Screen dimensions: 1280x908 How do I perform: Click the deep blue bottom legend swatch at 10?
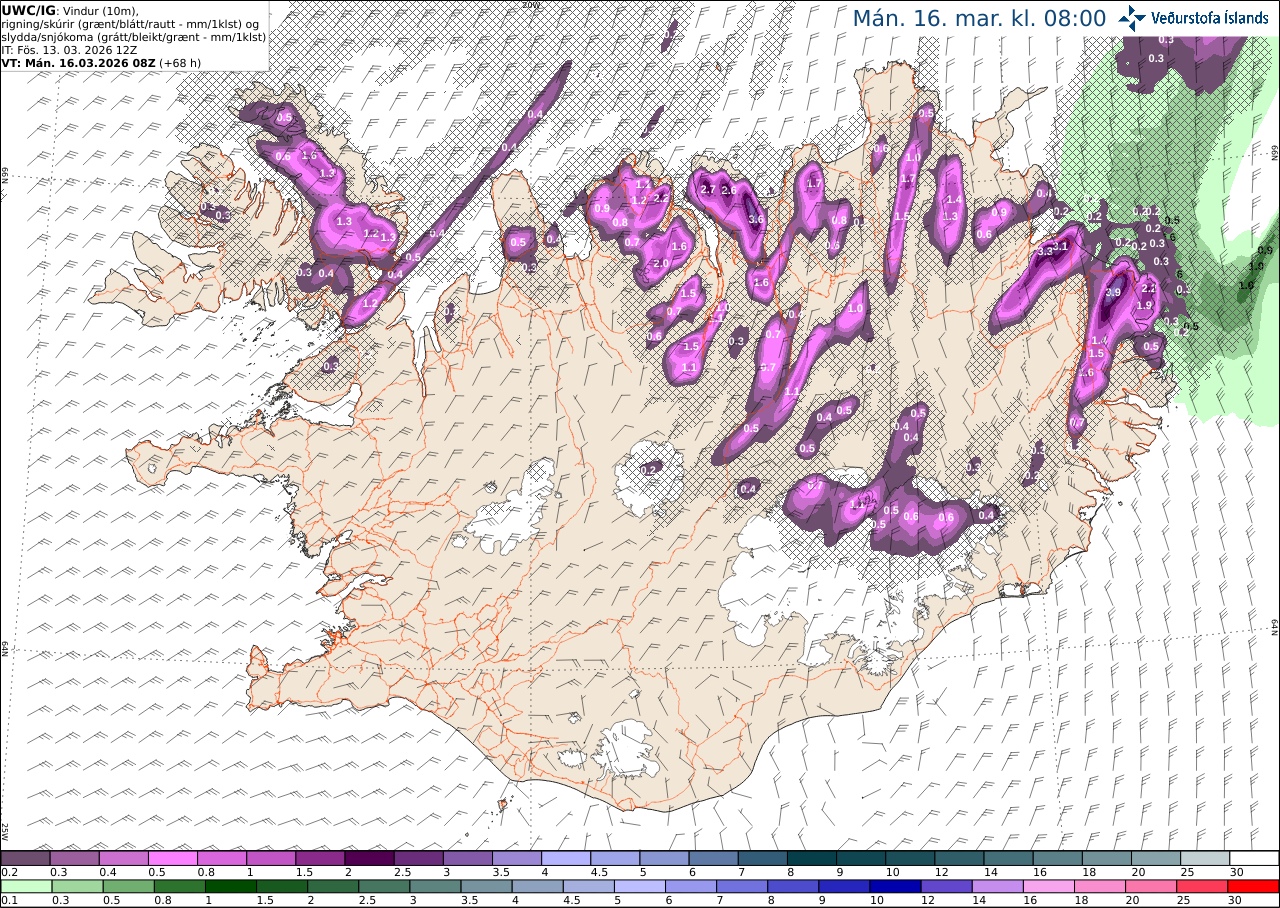coord(894,886)
